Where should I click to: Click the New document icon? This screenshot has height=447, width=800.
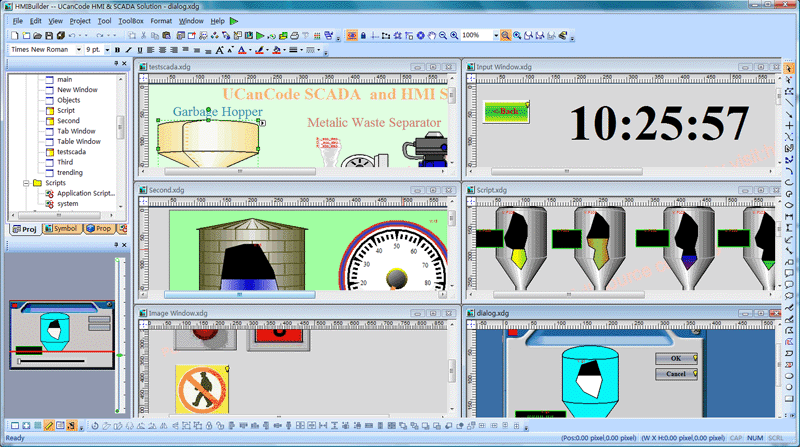point(15,35)
